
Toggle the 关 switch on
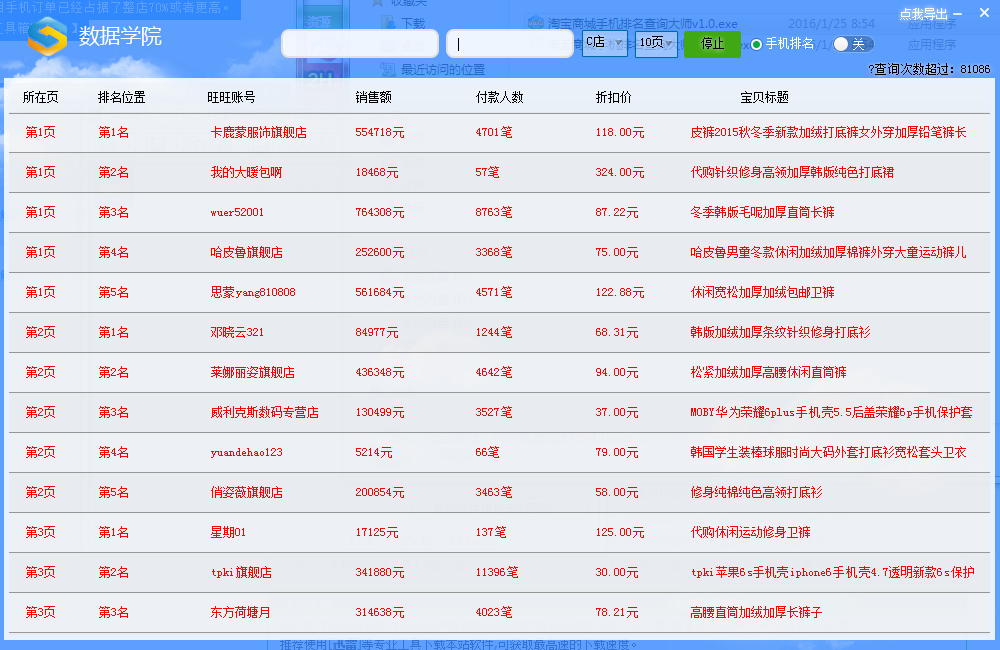click(x=852, y=44)
